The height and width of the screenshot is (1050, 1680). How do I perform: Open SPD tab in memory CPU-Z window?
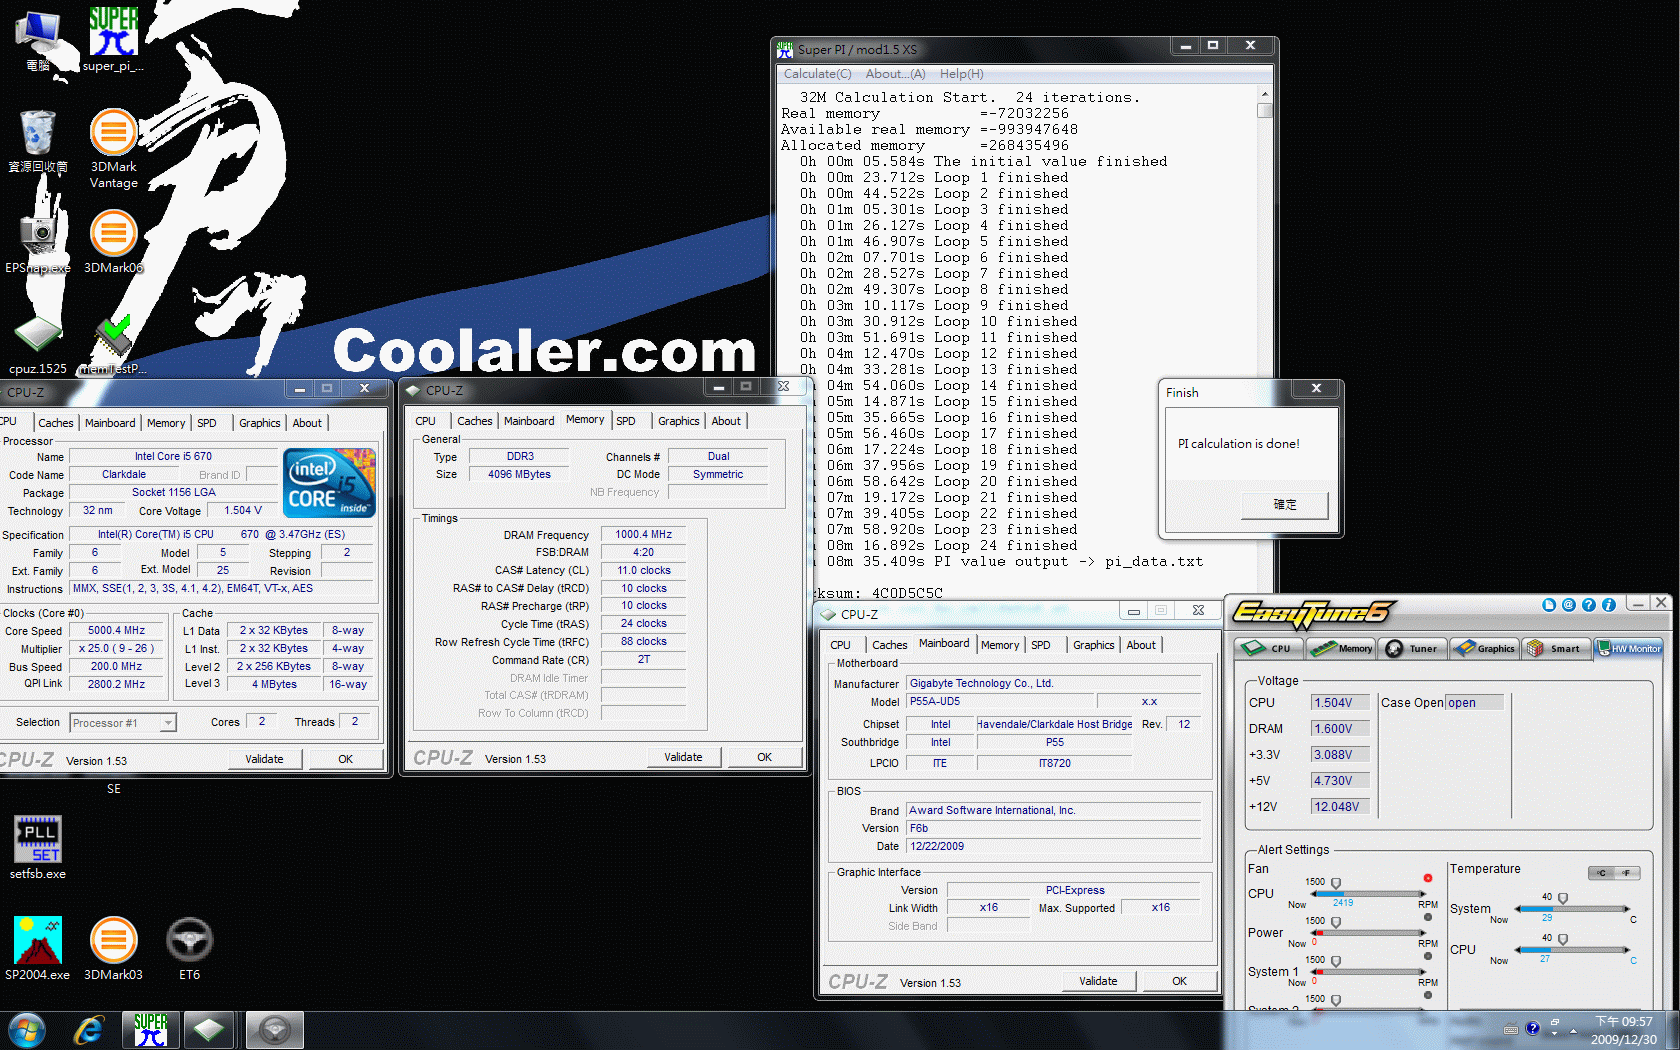pyautogui.click(x=626, y=421)
